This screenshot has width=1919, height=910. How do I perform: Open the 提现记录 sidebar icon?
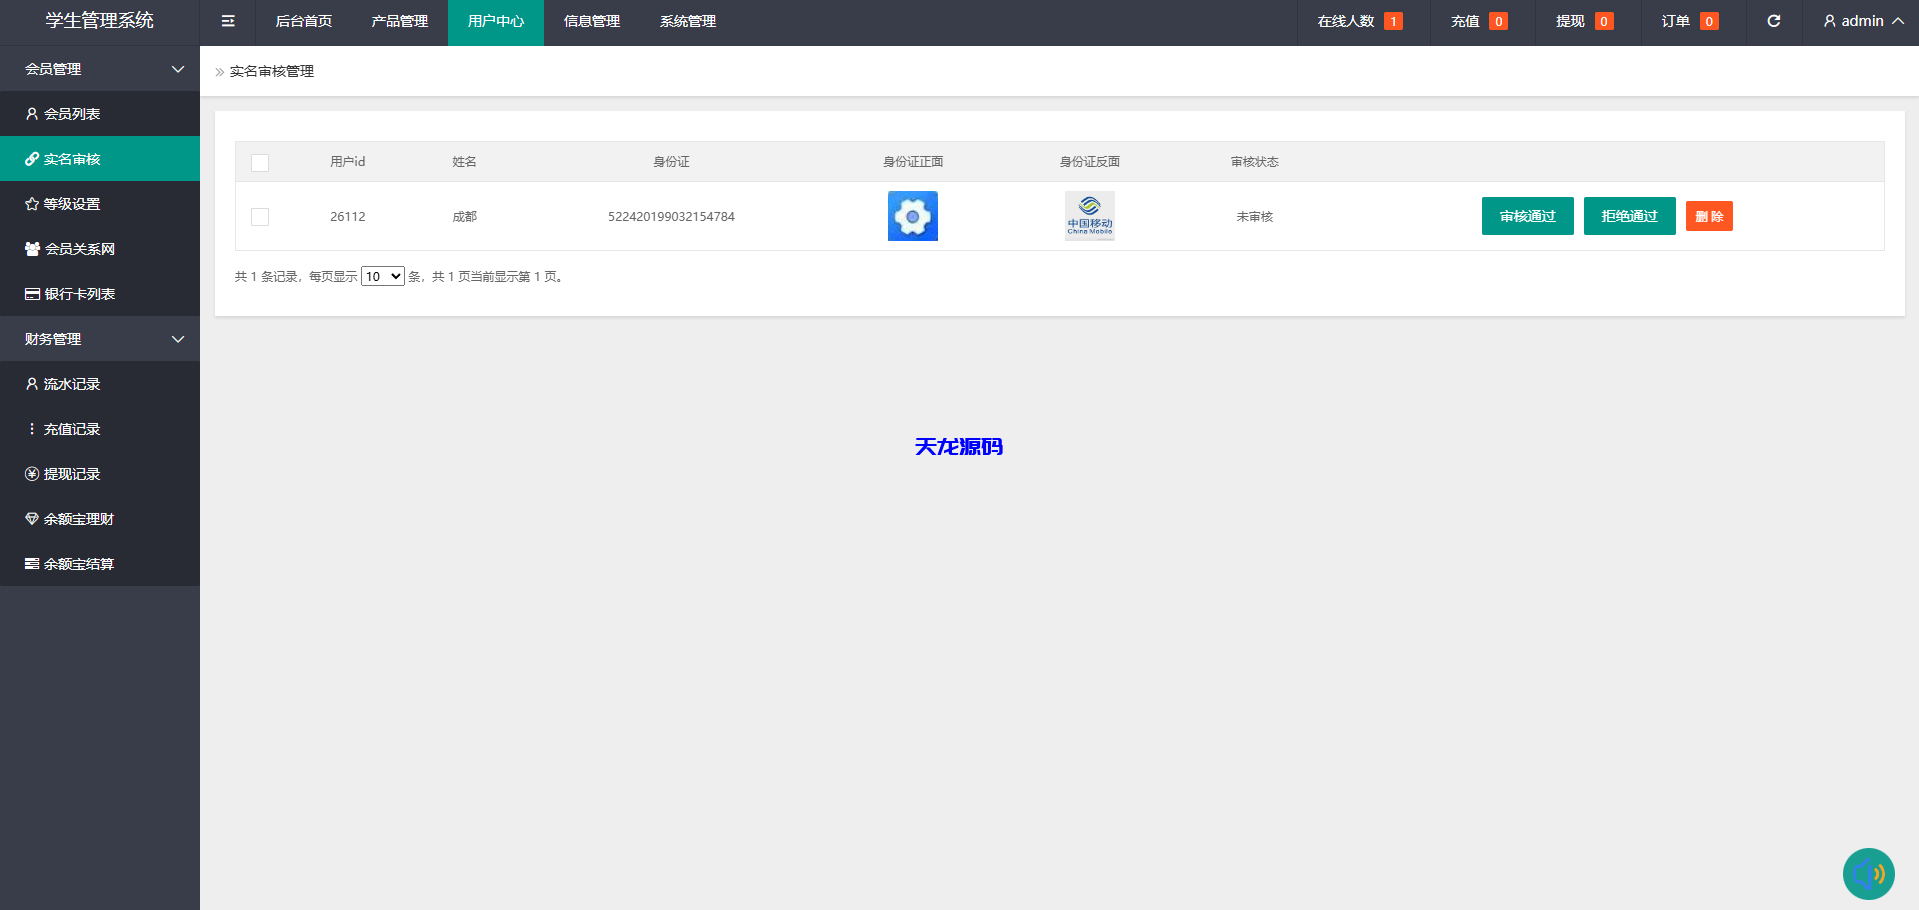31,473
